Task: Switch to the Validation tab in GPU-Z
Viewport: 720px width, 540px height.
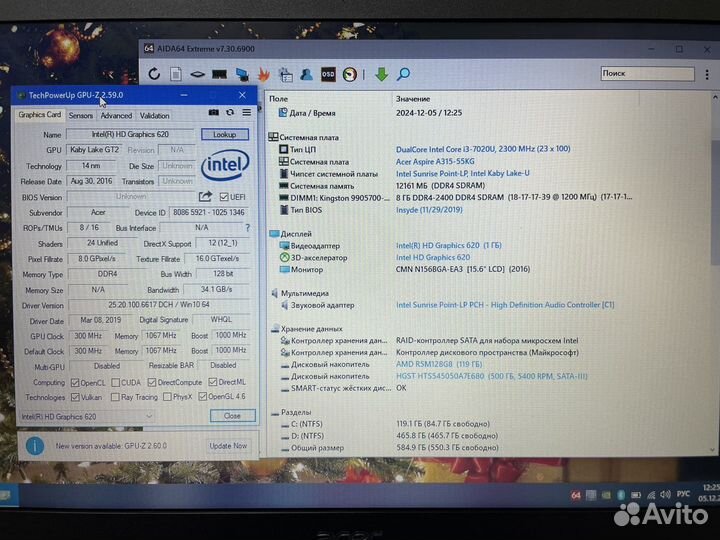Action: click(154, 116)
